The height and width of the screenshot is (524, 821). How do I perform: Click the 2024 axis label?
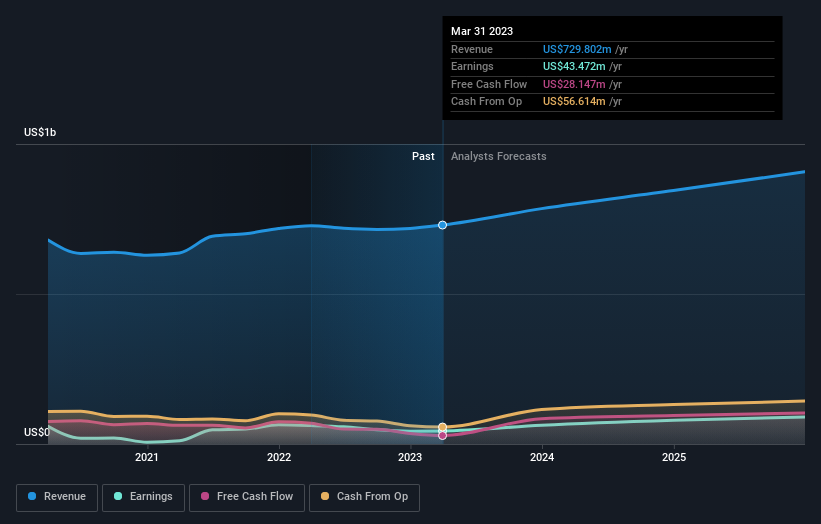(x=542, y=458)
